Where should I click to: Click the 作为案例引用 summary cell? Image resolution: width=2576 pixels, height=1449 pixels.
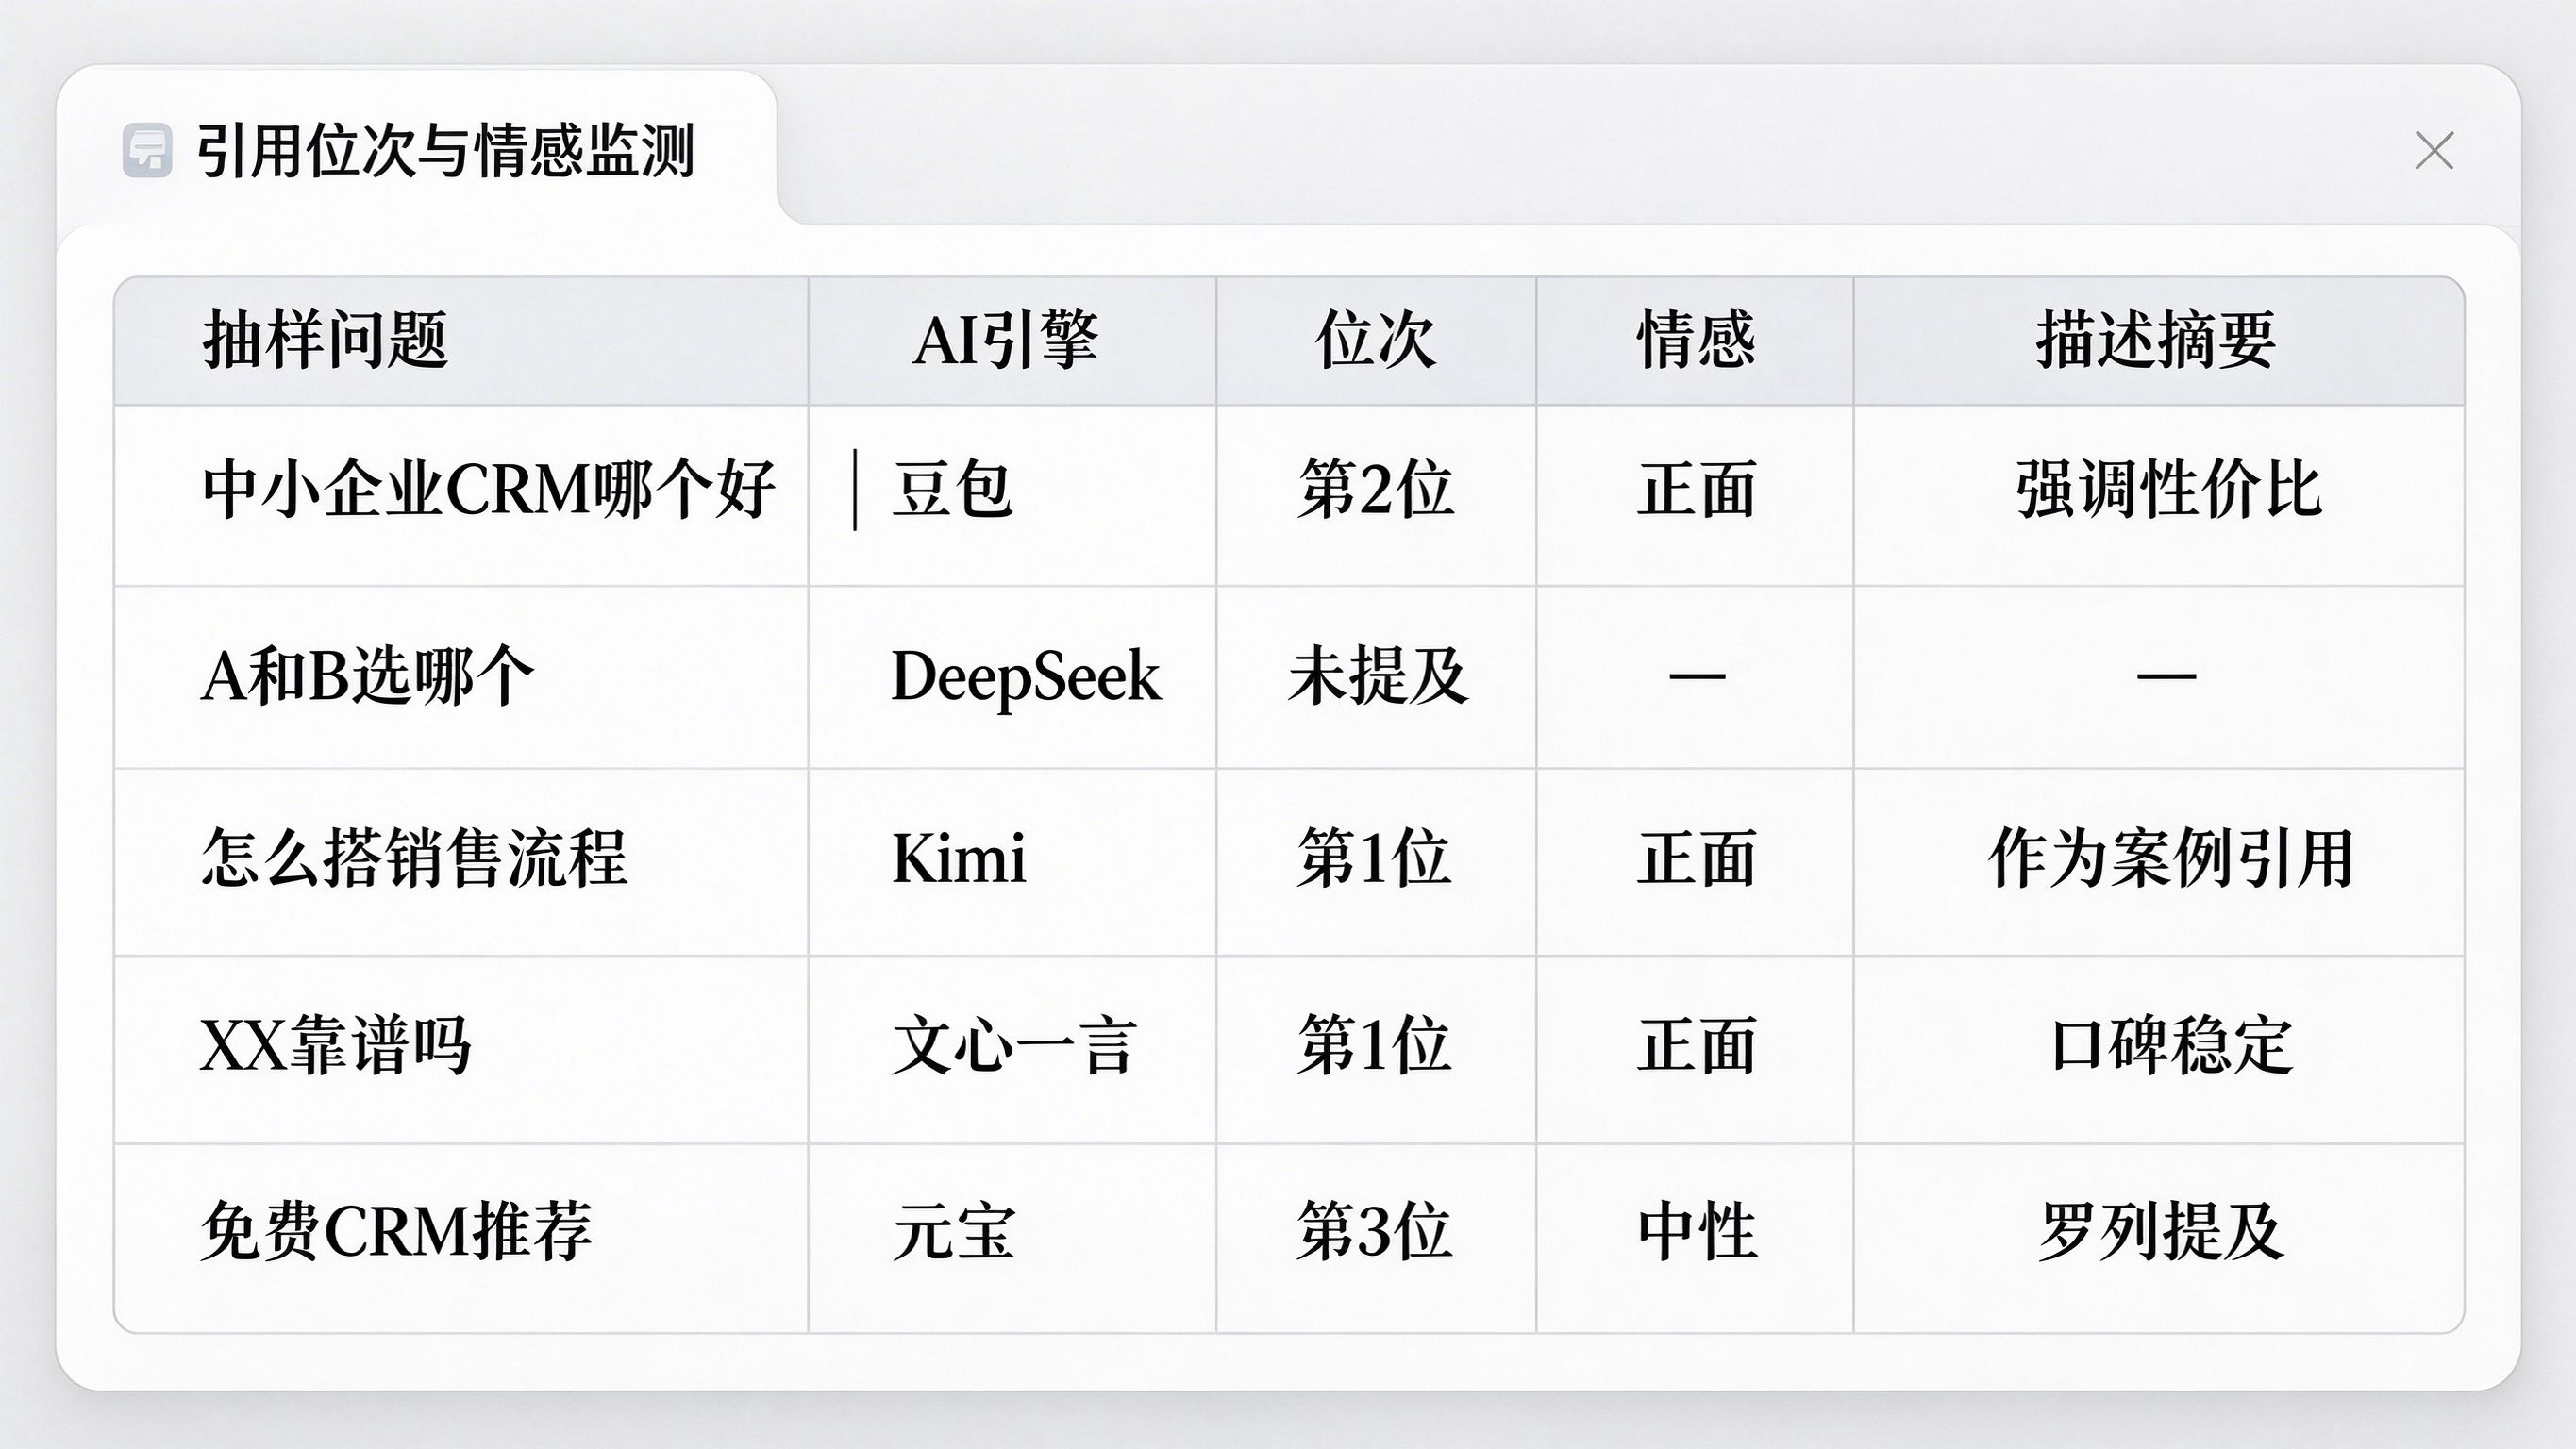(x=2158, y=862)
